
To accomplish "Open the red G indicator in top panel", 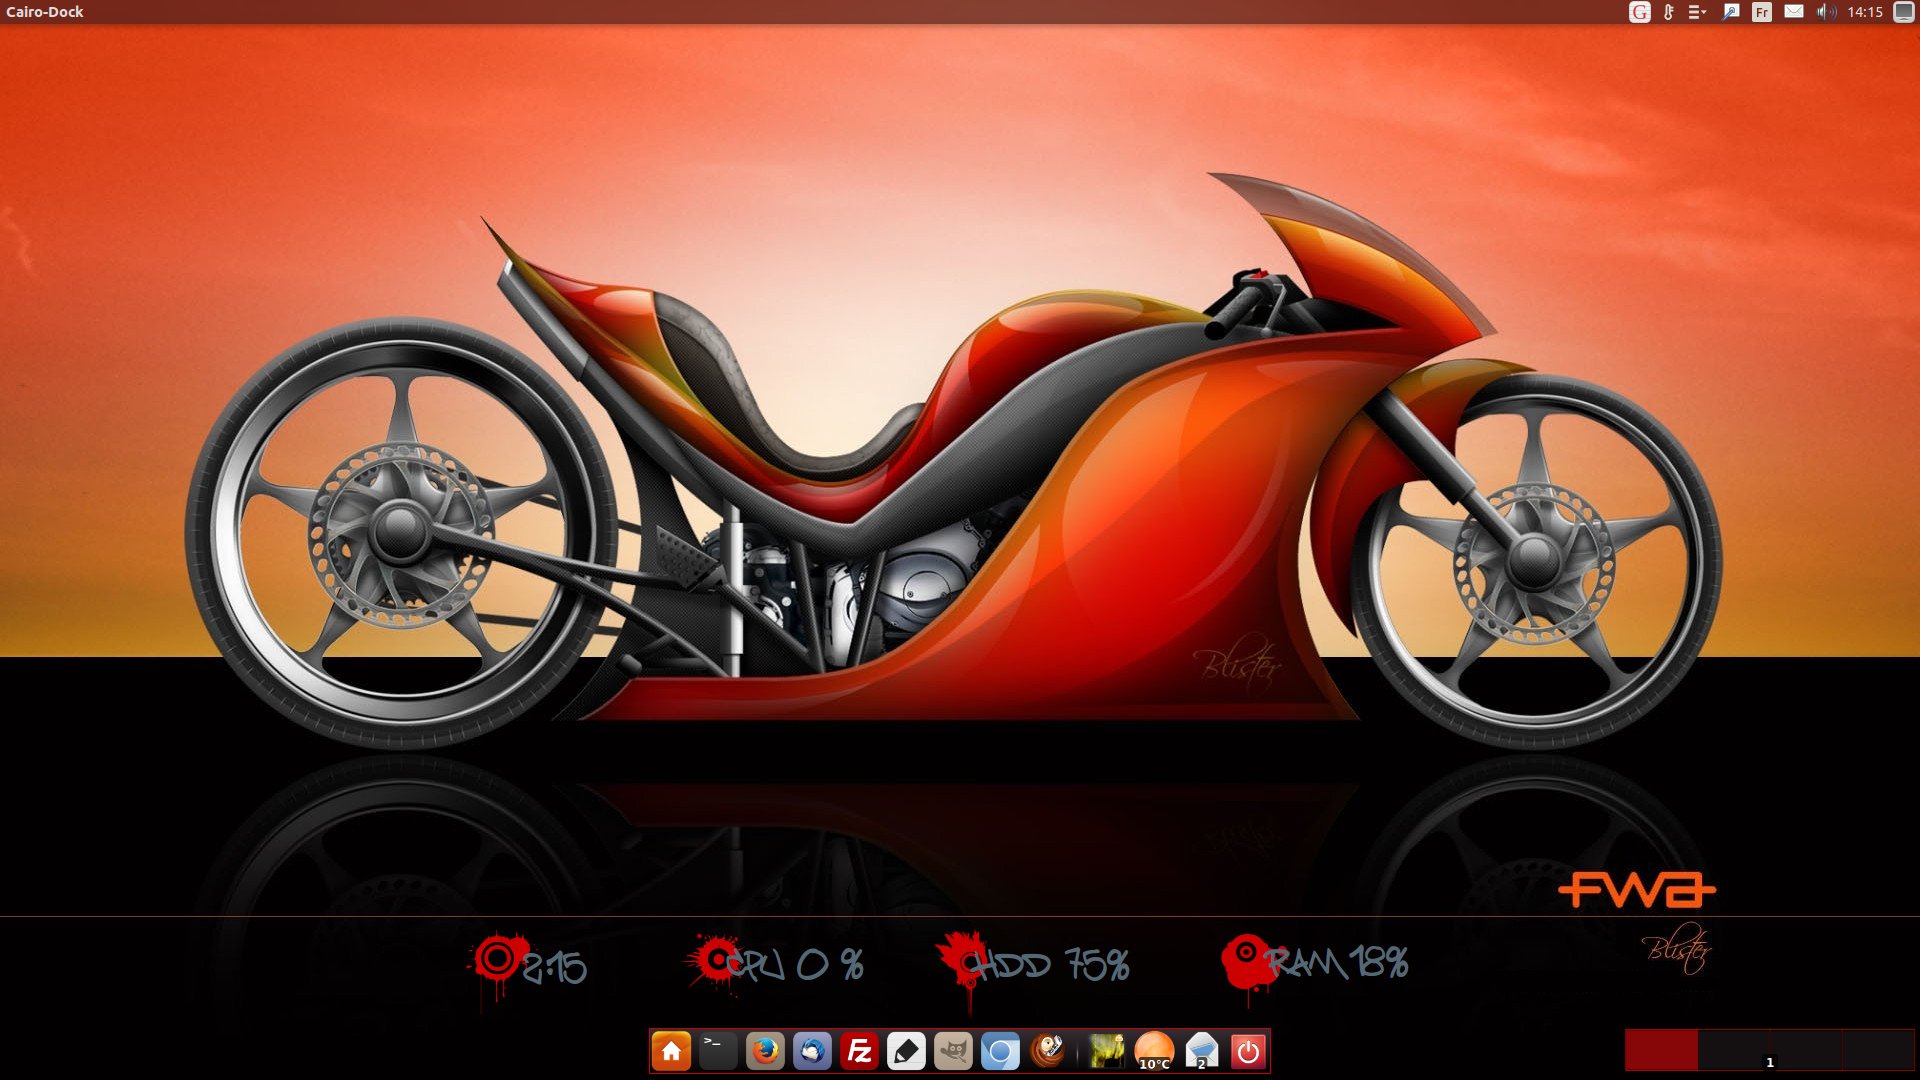I will pos(1639,12).
